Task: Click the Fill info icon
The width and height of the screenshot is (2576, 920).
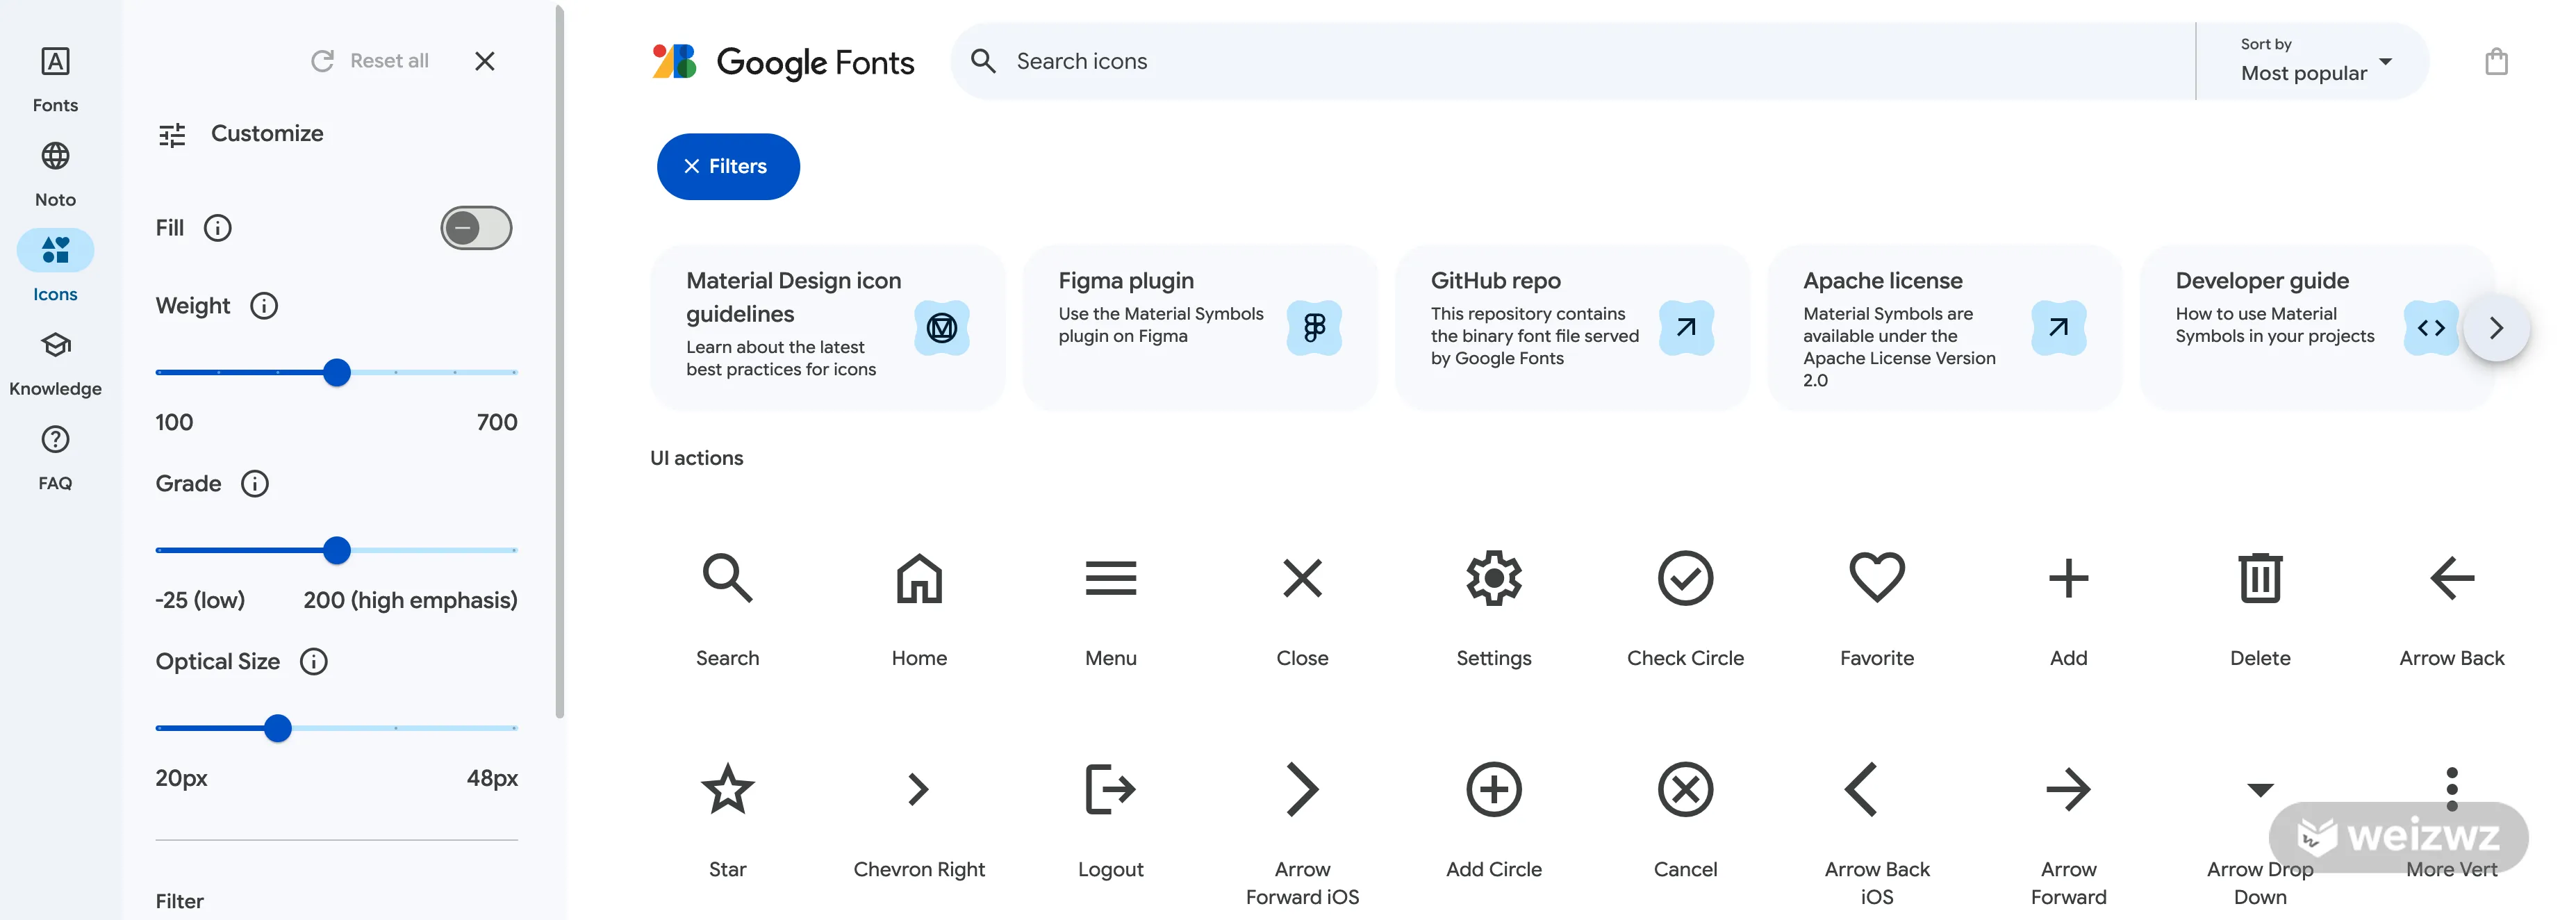Action: point(217,228)
